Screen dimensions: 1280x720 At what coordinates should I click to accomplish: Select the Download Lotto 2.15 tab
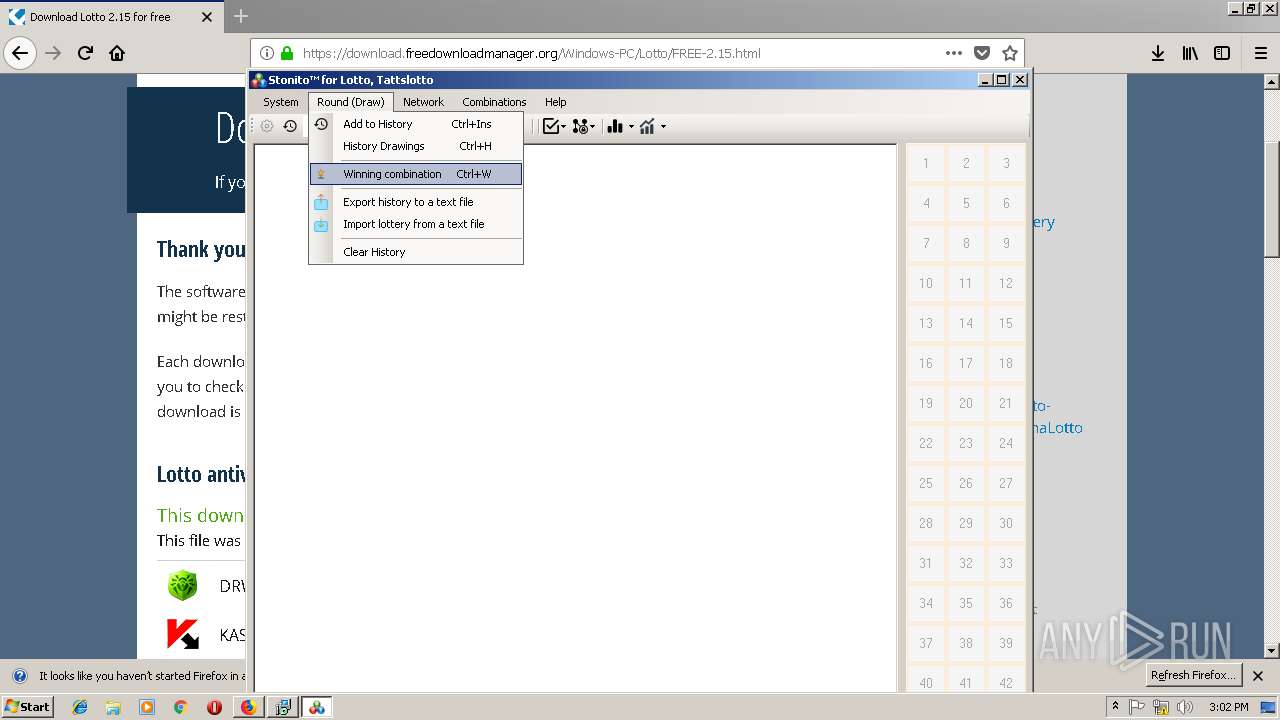[110, 17]
